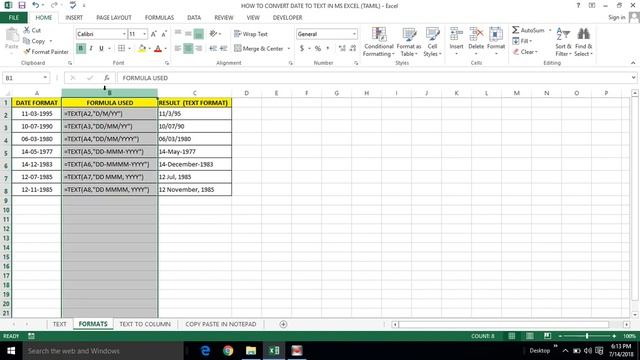Open the Fill Color dropdown arrow

pyautogui.click(x=149, y=49)
